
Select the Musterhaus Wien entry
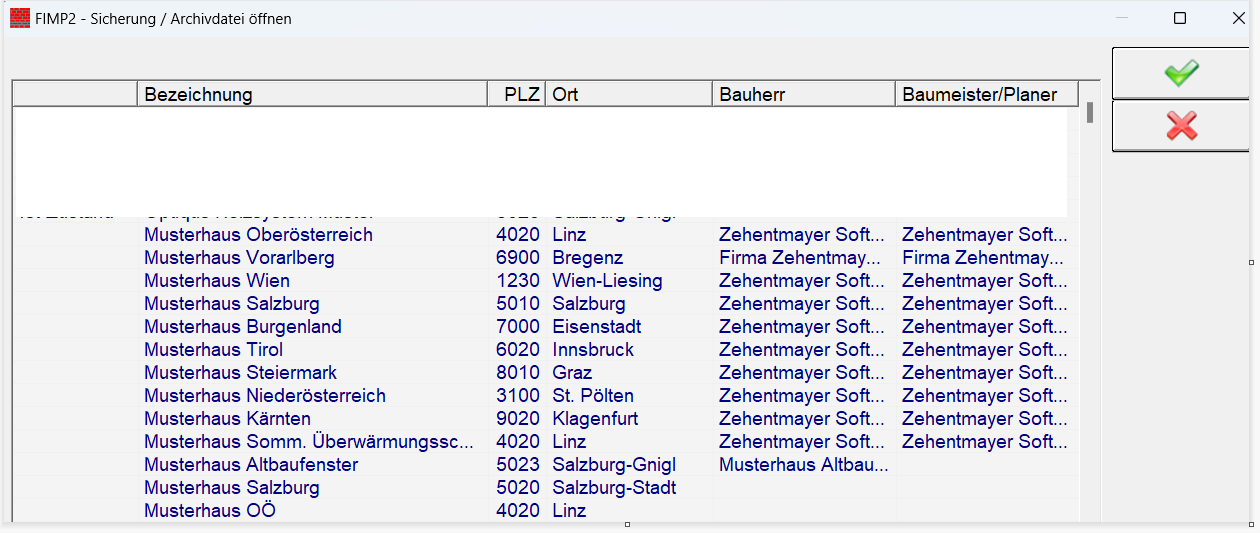tap(217, 281)
